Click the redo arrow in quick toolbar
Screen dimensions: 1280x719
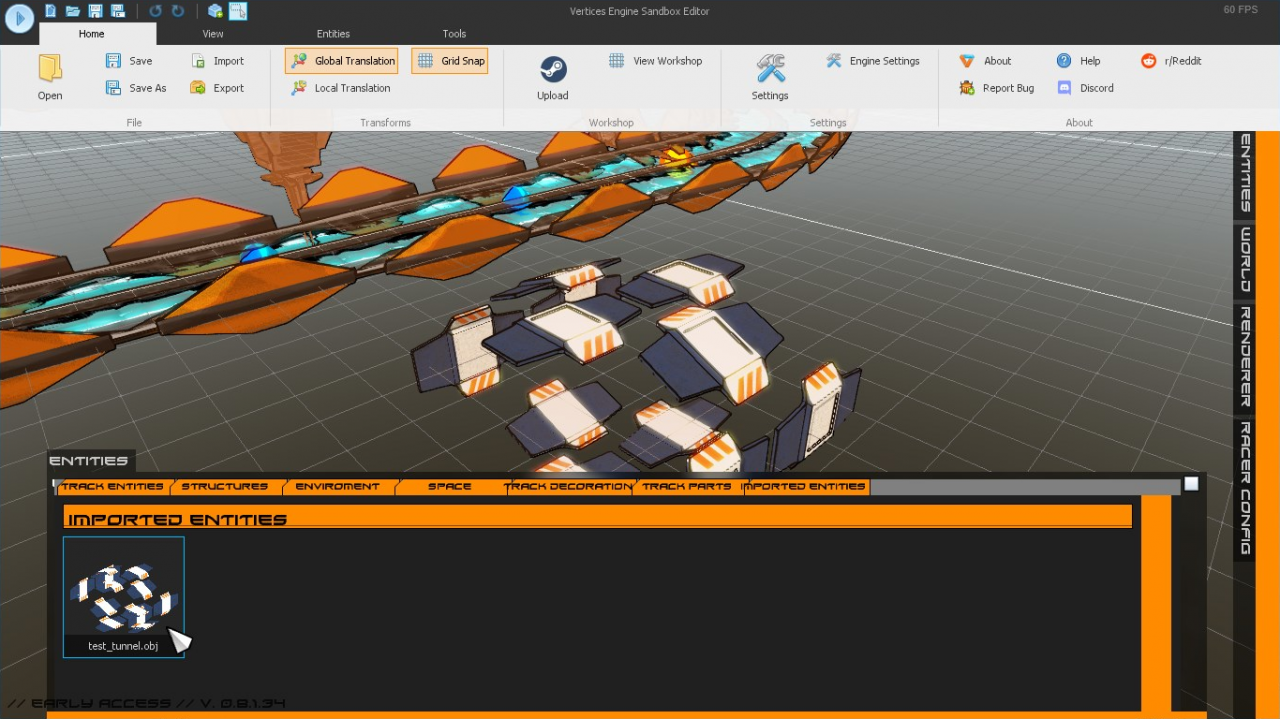(178, 11)
